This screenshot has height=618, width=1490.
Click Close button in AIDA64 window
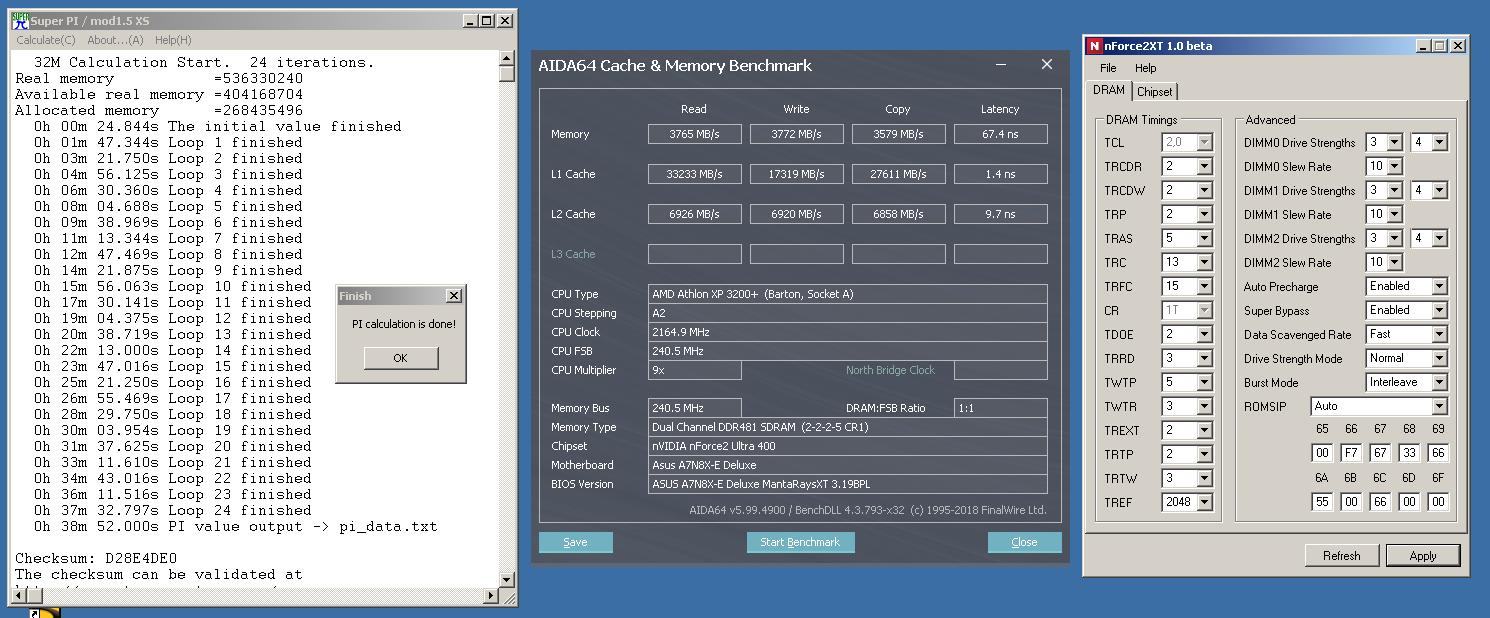coord(1024,542)
